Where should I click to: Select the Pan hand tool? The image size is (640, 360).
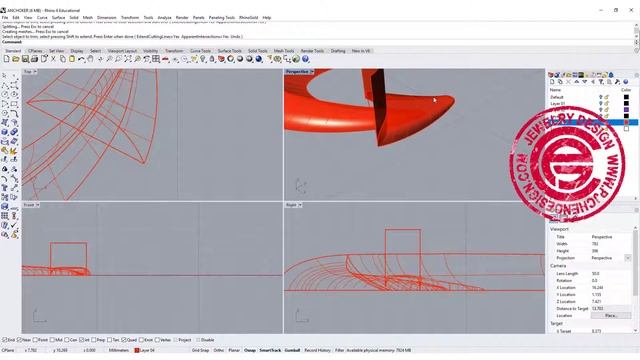coord(90,59)
